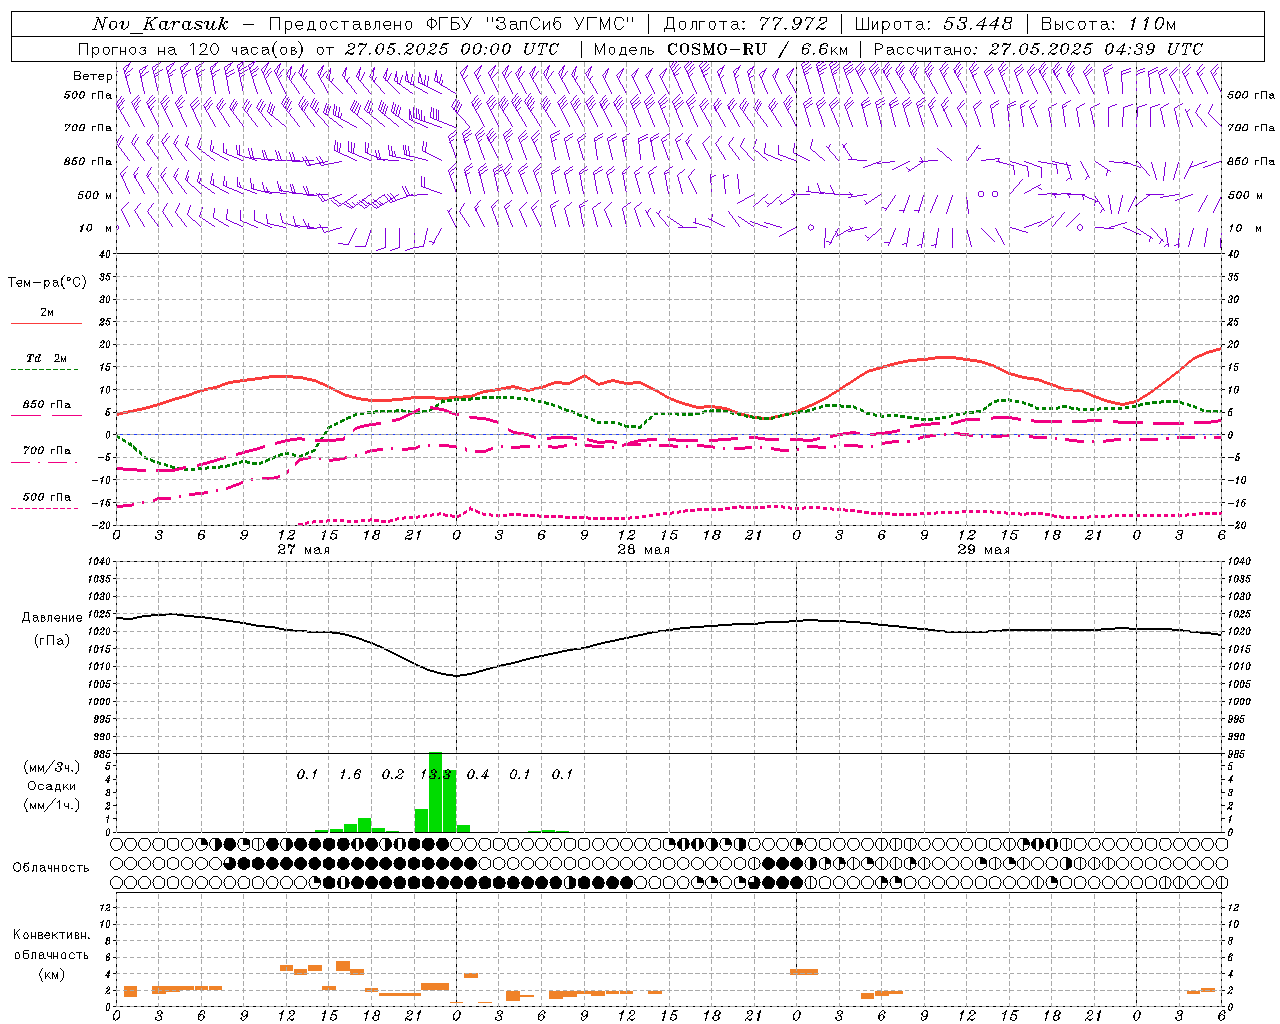Image resolution: width=1280 pixels, height=1024 pixels.
Task: Click the 'Модель COSMO-RU / 6.6км' label
Action: [x=721, y=49]
